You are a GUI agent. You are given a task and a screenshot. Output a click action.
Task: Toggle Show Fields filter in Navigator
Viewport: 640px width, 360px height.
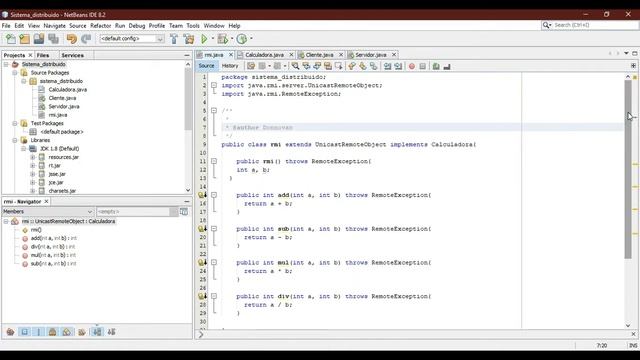click(24, 332)
